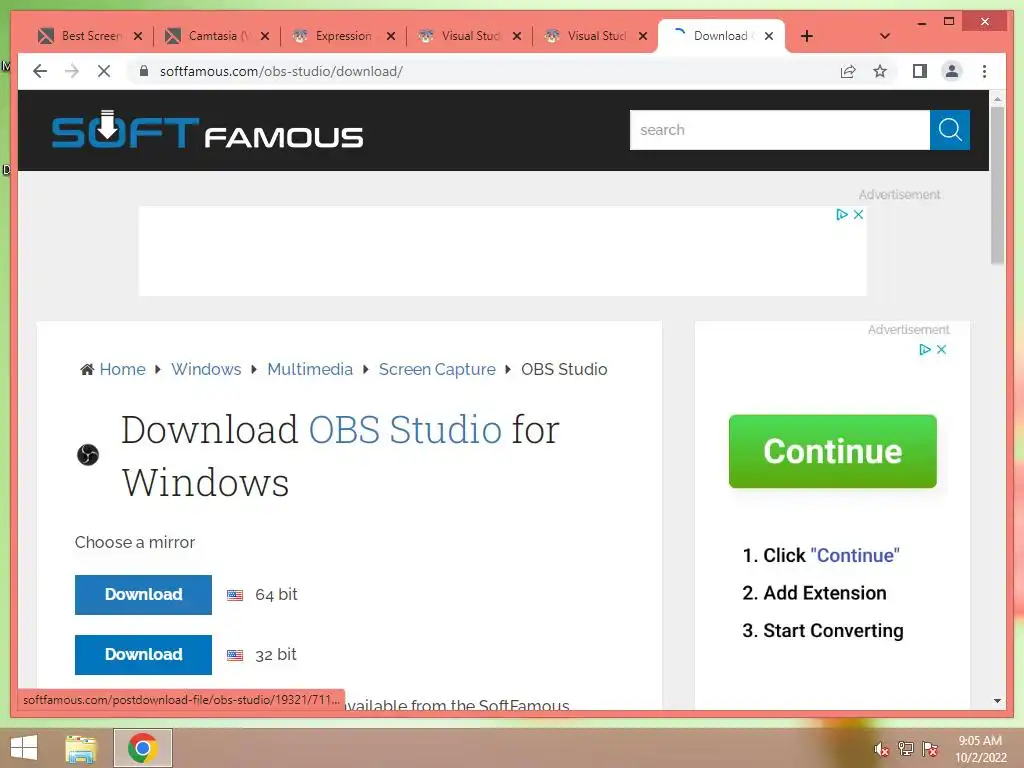The height and width of the screenshot is (768, 1024).
Task: Click the Chrome taskbar icon
Action: pos(143,748)
